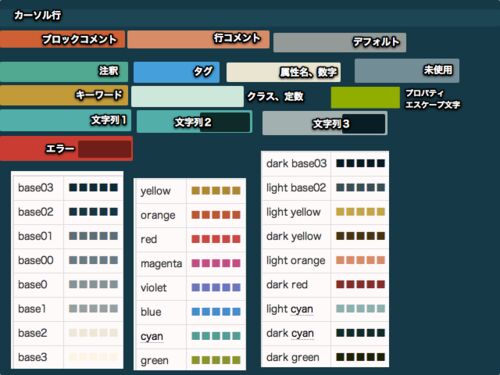Click the light cyan color squares

(x=360, y=309)
